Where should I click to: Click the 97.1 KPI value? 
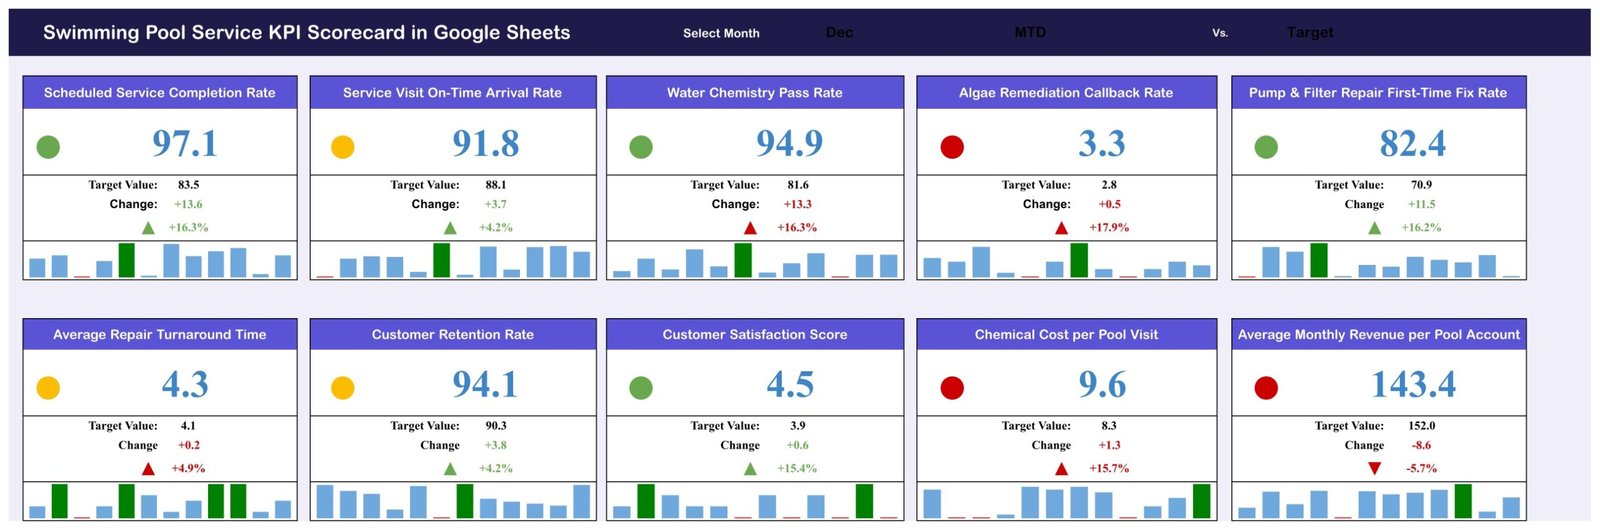185,144
